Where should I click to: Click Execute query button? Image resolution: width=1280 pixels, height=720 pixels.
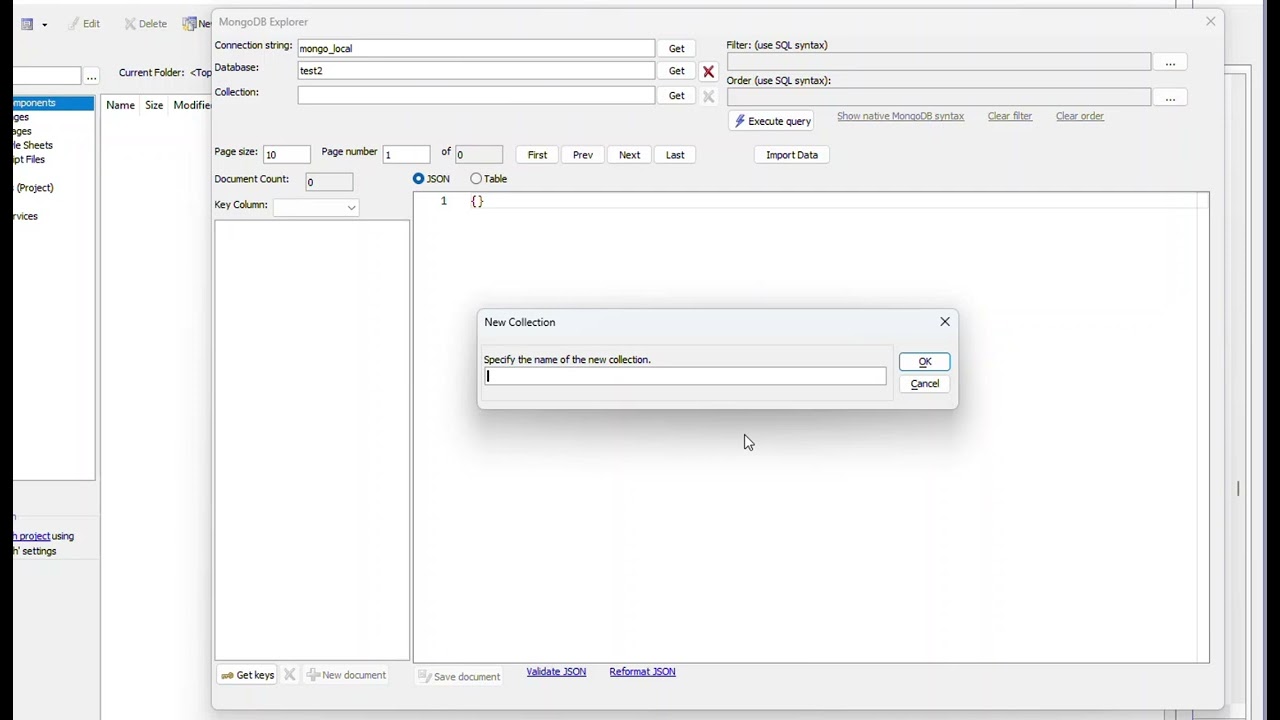pyautogui.click(x=772, y=121)
